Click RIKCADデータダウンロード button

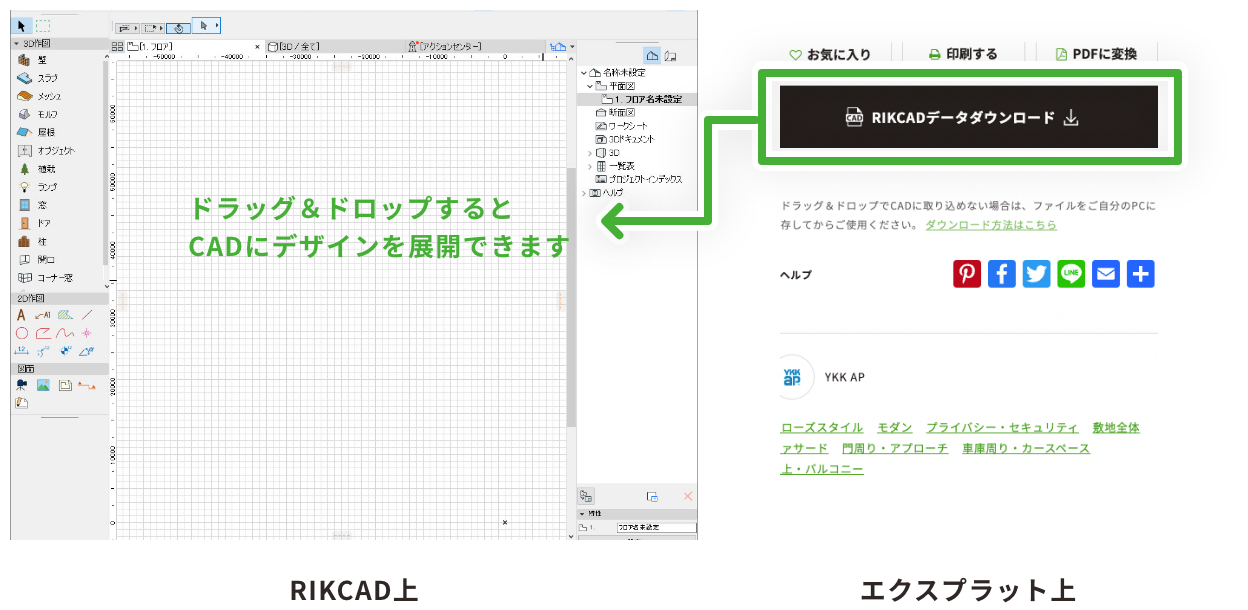pyautogui.click(x=969, y=117)
